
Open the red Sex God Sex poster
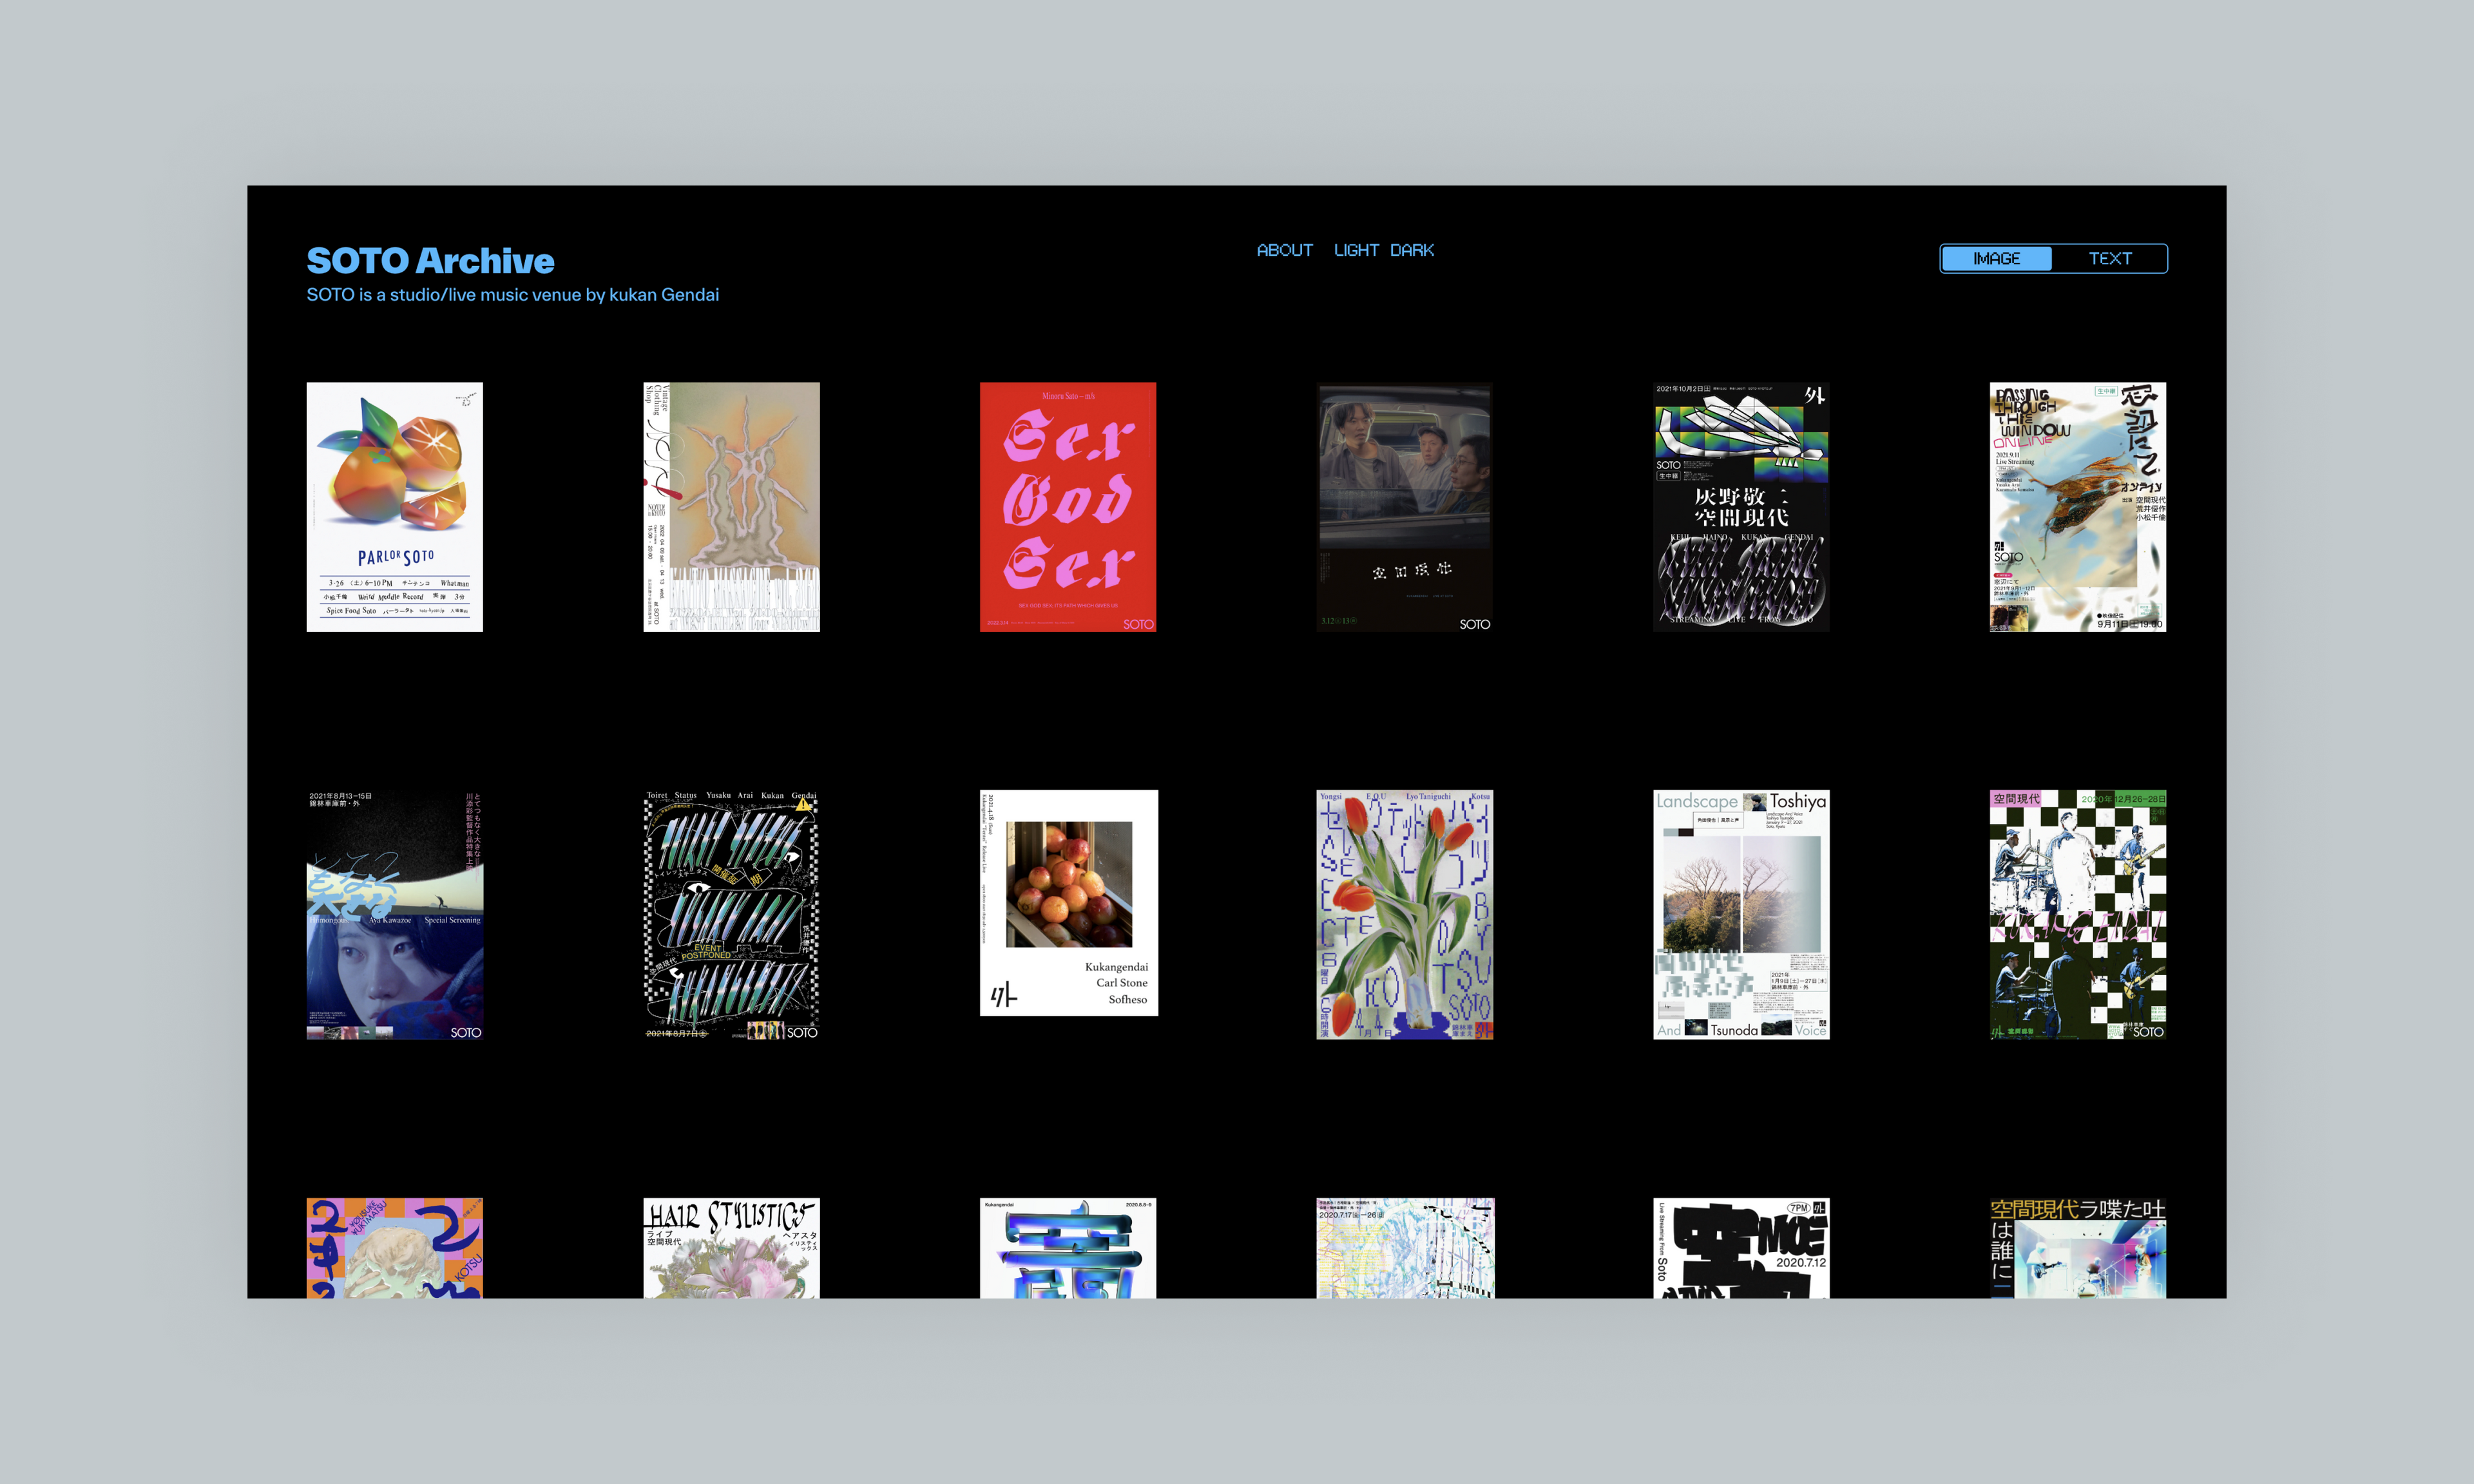tap(1068, 507)
